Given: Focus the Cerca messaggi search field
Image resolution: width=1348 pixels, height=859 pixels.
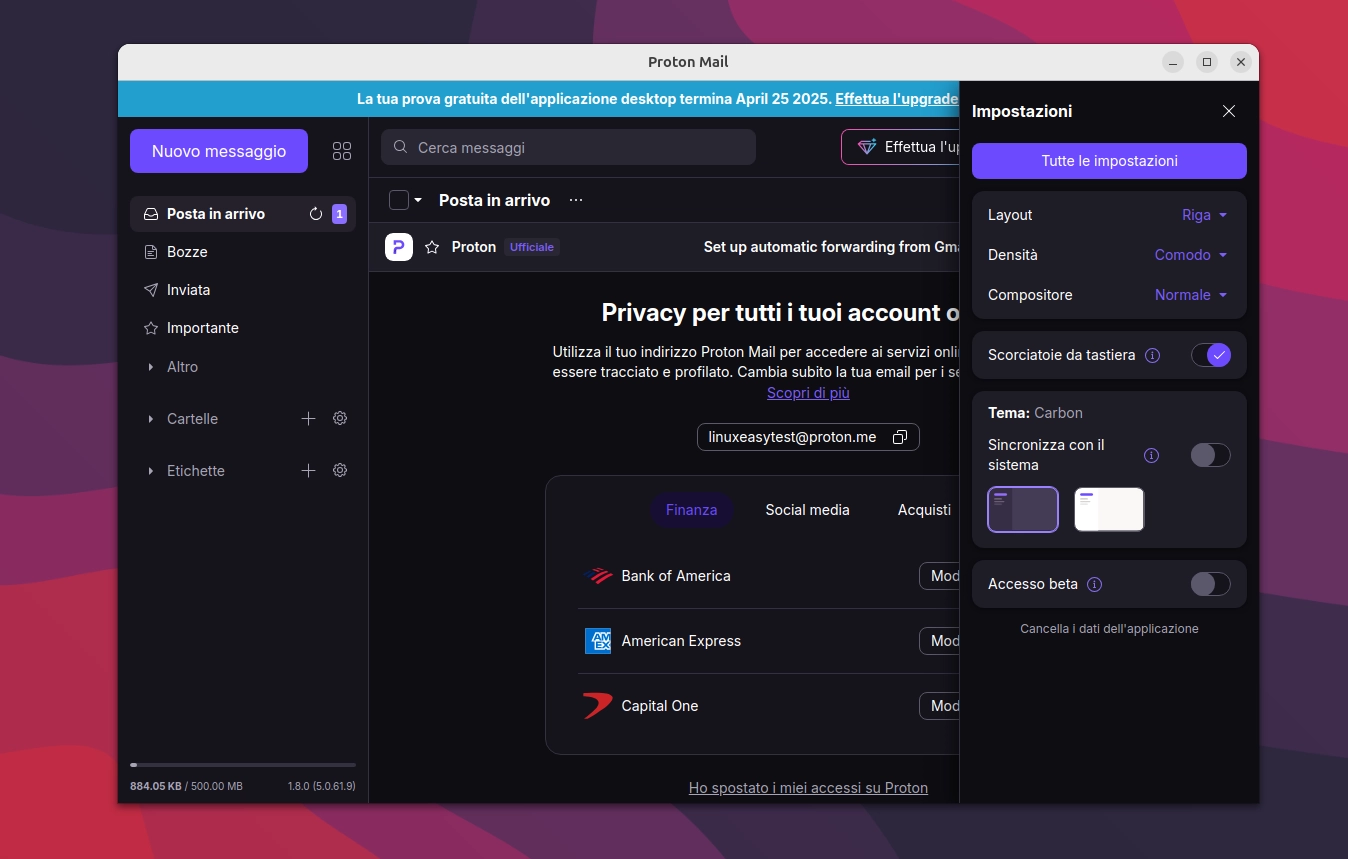Looking at the screenshot, I should point(568,147).
